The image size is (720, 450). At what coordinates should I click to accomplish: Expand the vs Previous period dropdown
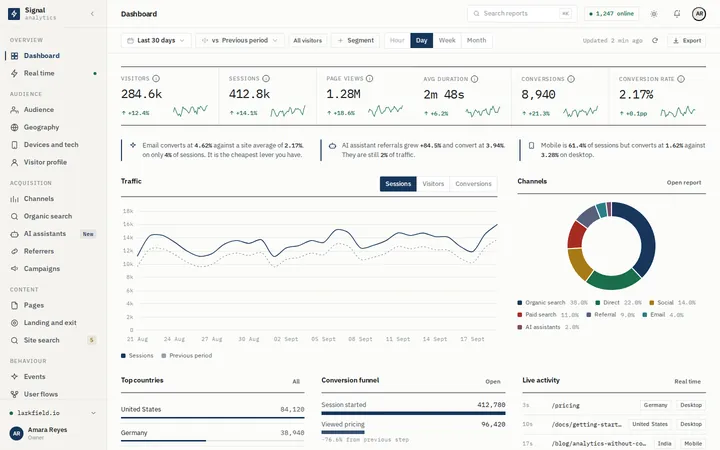coord(240,40)
